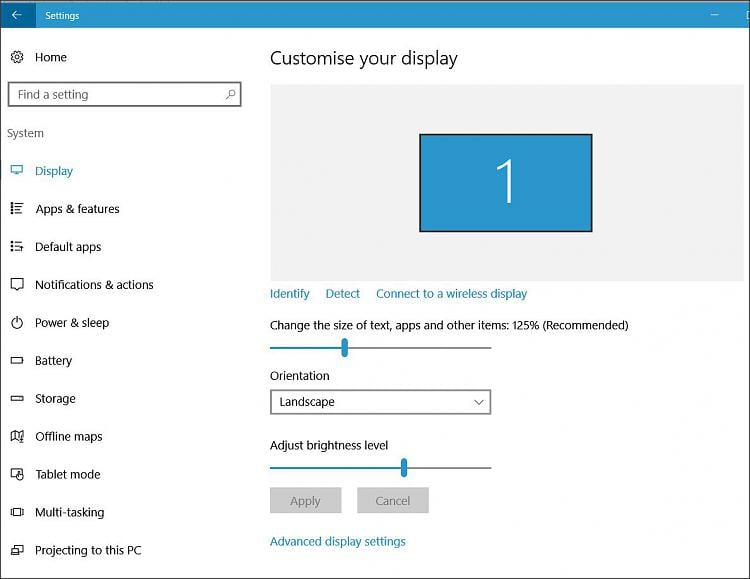The image size is (750, 579).
Task: Open Advanced display settings link
Action: pos(337,542)
